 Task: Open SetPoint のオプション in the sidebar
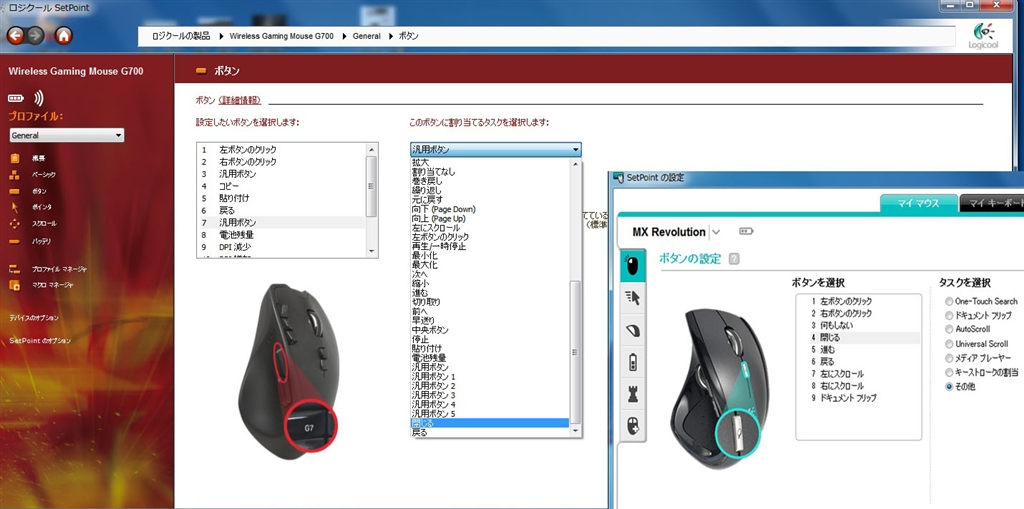[x=40, y=340]
